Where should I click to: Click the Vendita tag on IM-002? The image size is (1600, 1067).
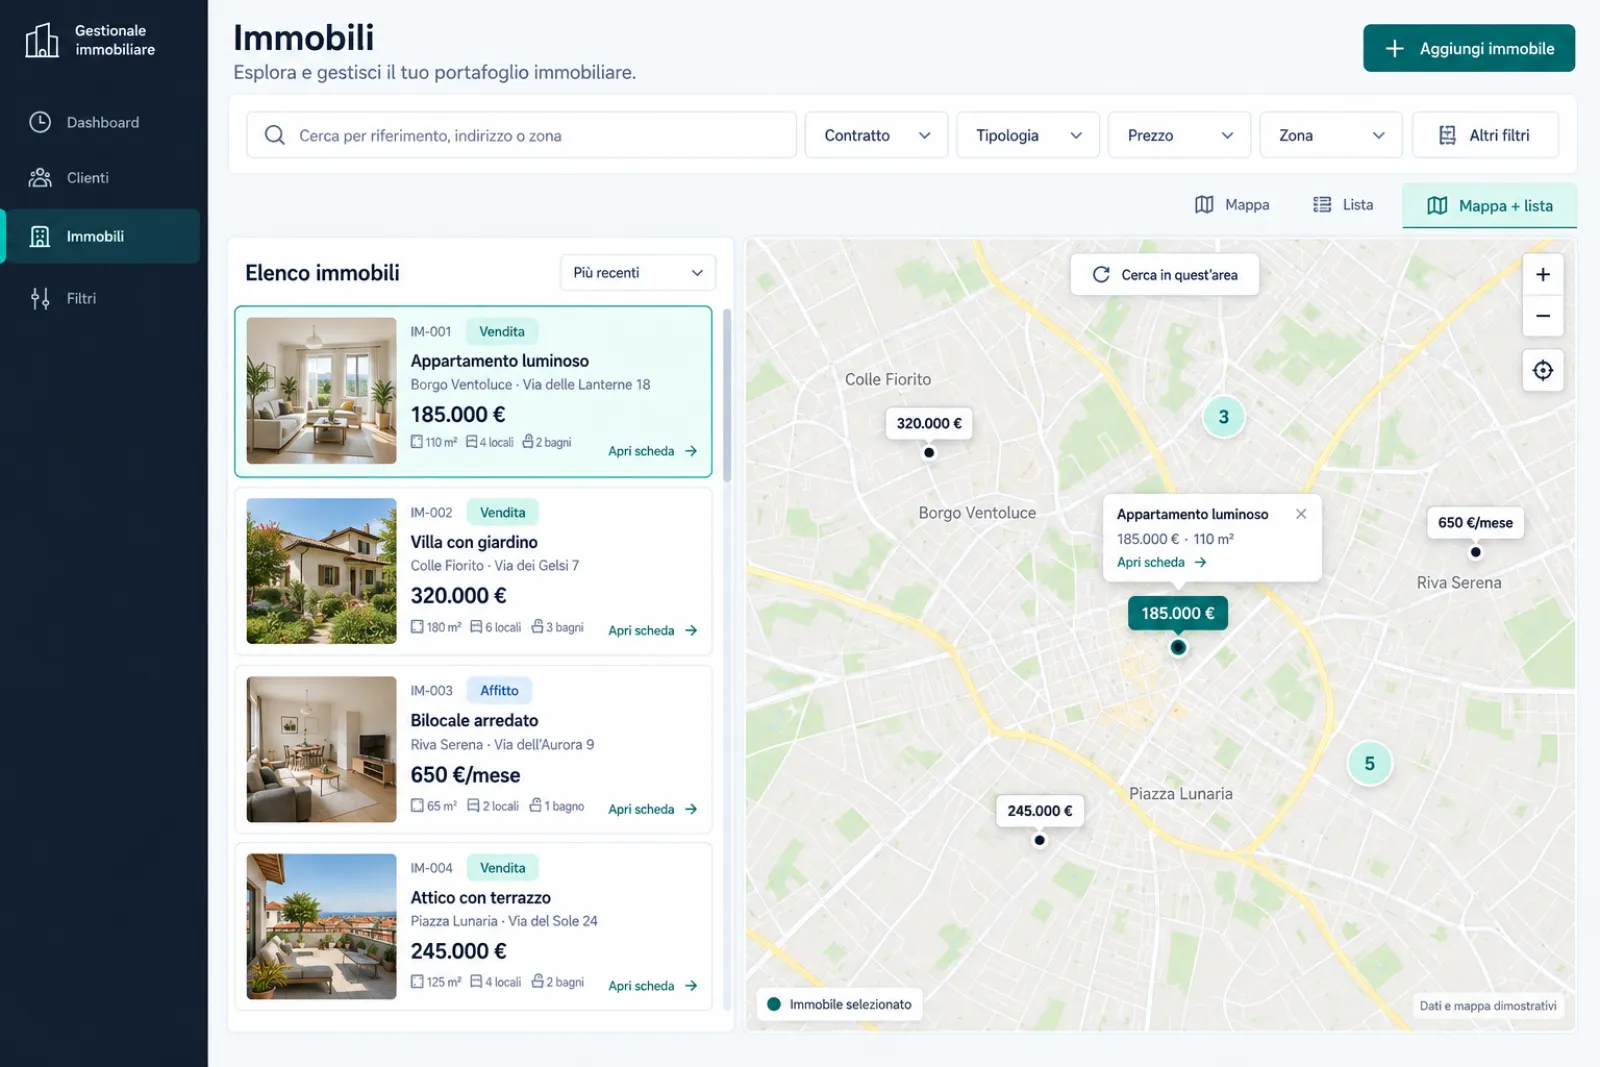pyautogui.click(x=502, y=512)
